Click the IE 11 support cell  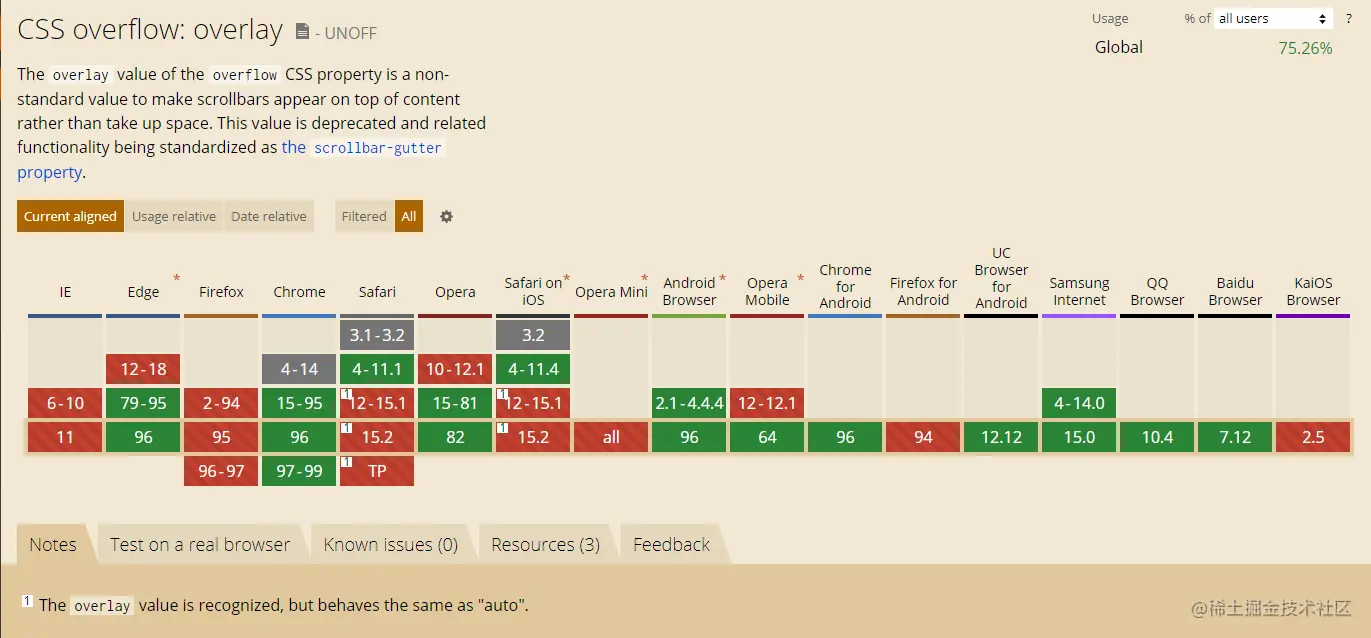point(65,437)
